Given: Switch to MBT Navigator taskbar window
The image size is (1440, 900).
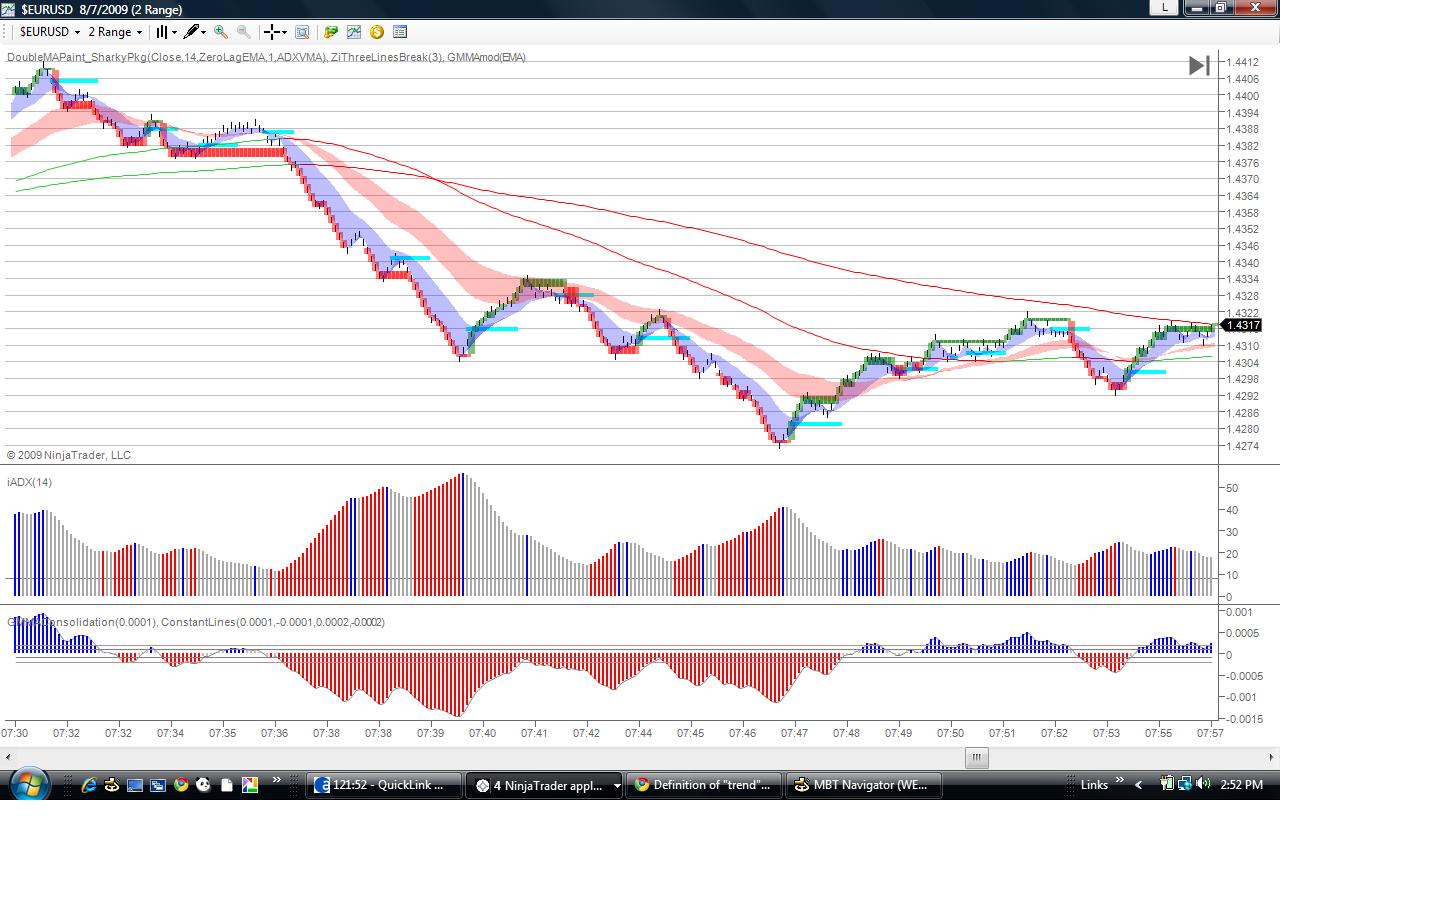Looking at the screenshot, I should coord(863,785).
